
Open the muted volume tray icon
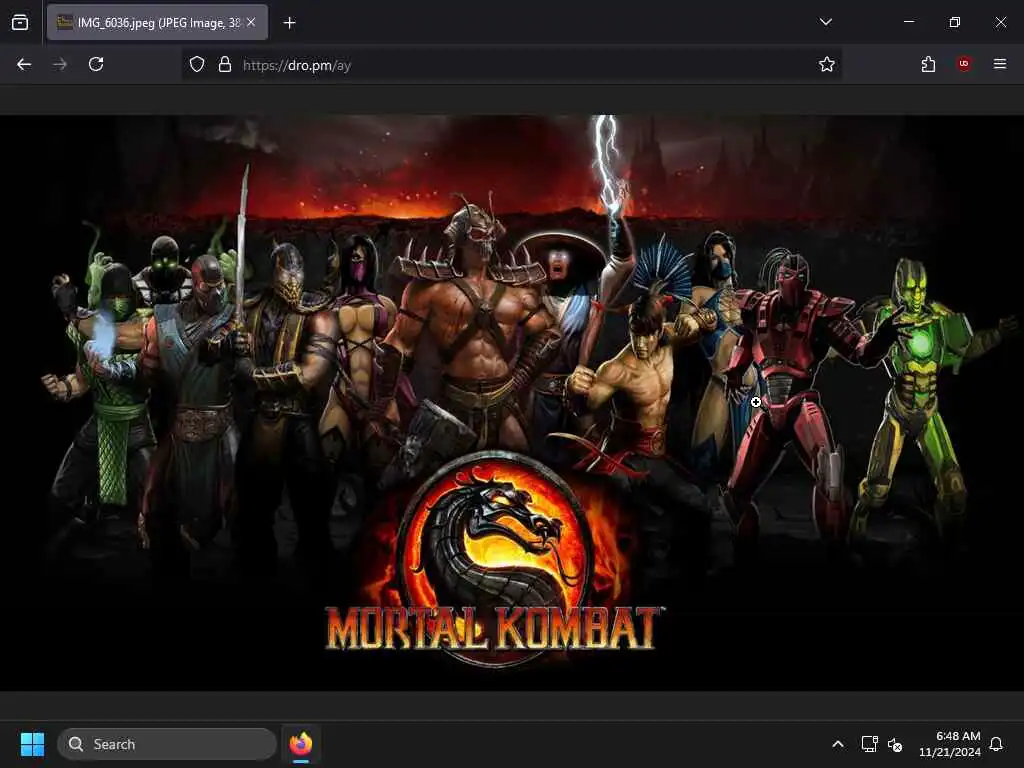tap(895, 744)
